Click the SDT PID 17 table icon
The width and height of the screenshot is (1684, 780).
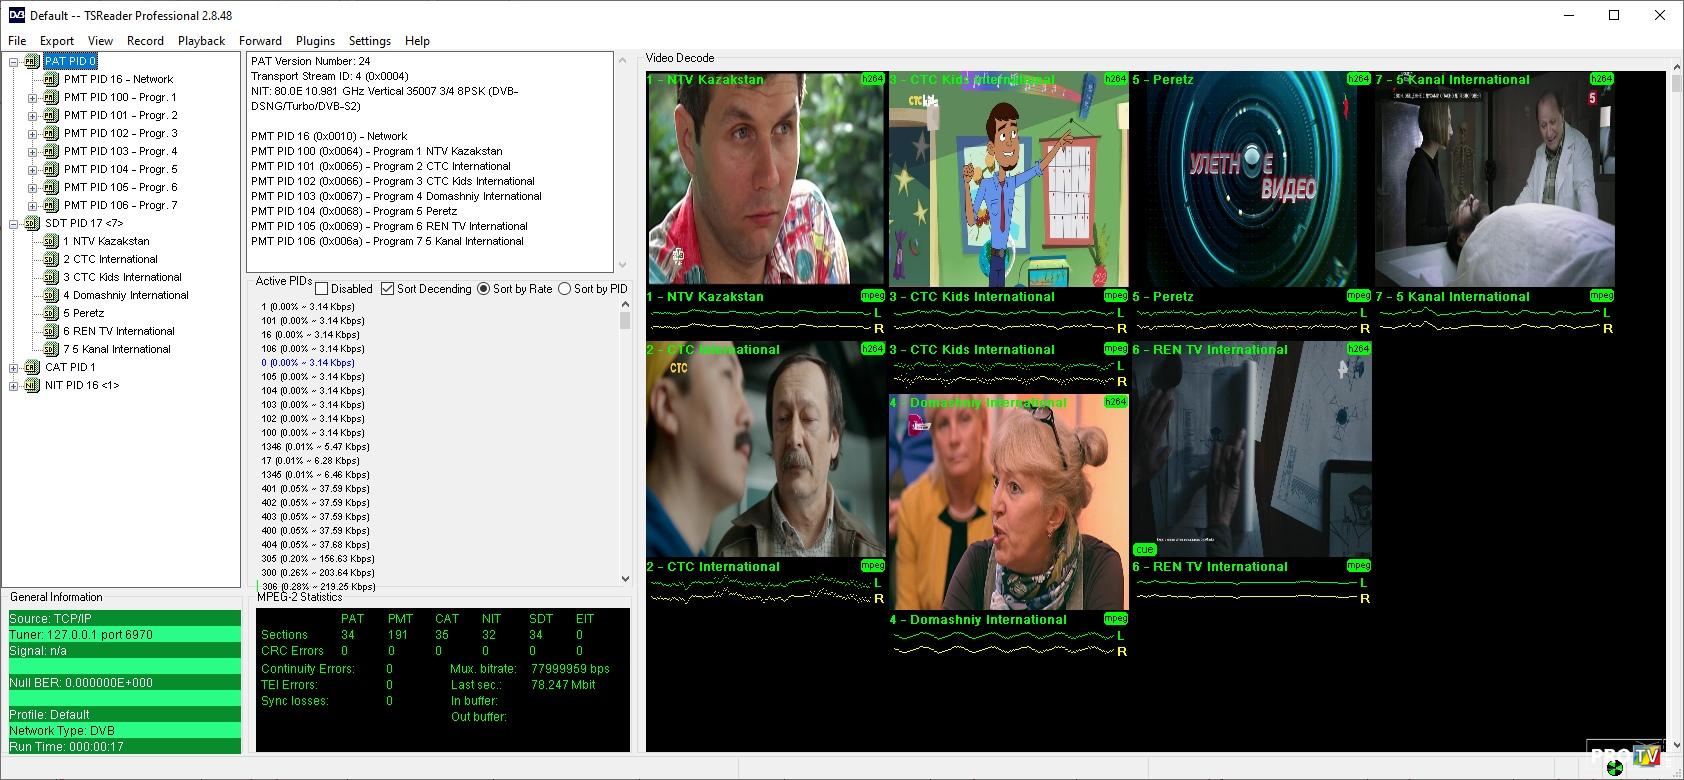32,224
